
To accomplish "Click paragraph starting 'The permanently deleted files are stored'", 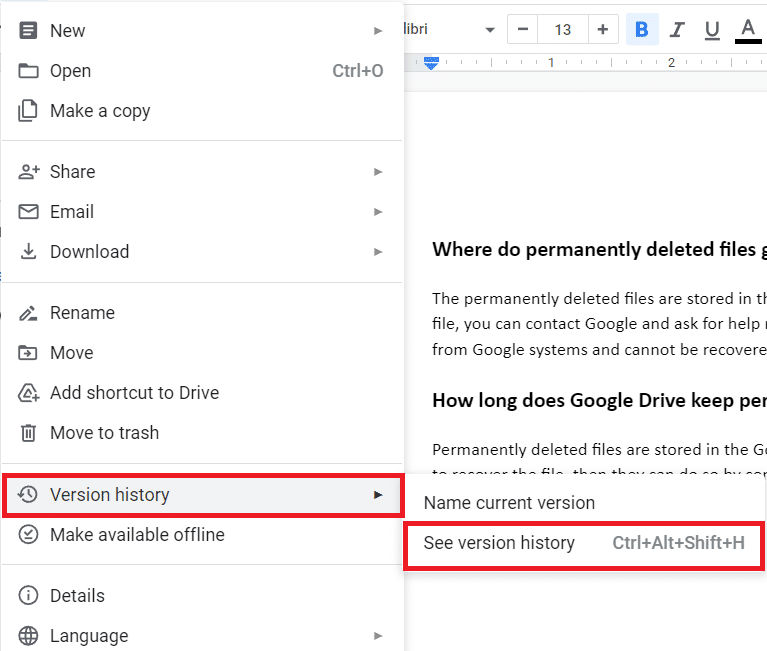I will tap(599, 324).
